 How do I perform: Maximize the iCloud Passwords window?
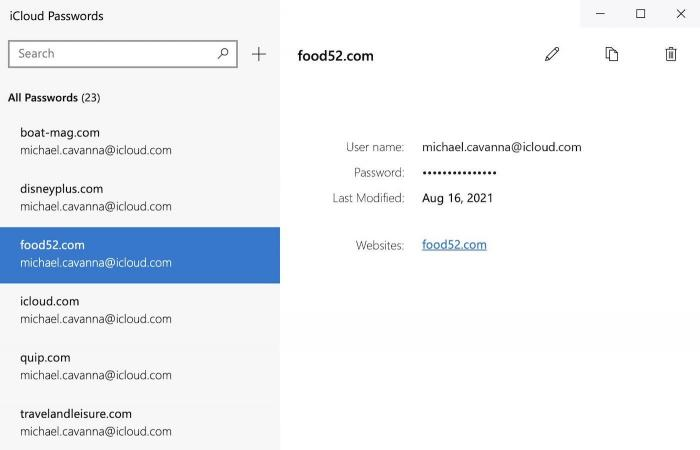coord(641,13)
